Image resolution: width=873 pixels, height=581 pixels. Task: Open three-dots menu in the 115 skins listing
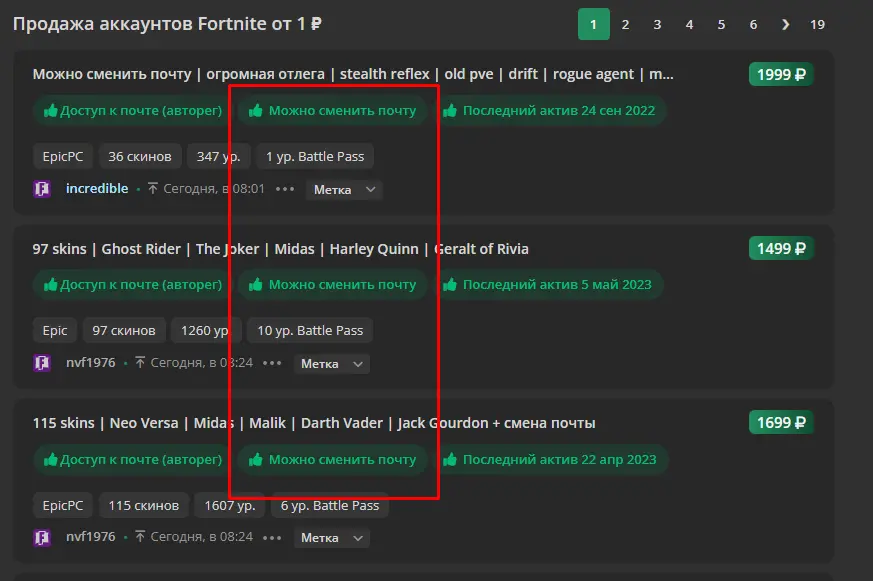point(272,538)
